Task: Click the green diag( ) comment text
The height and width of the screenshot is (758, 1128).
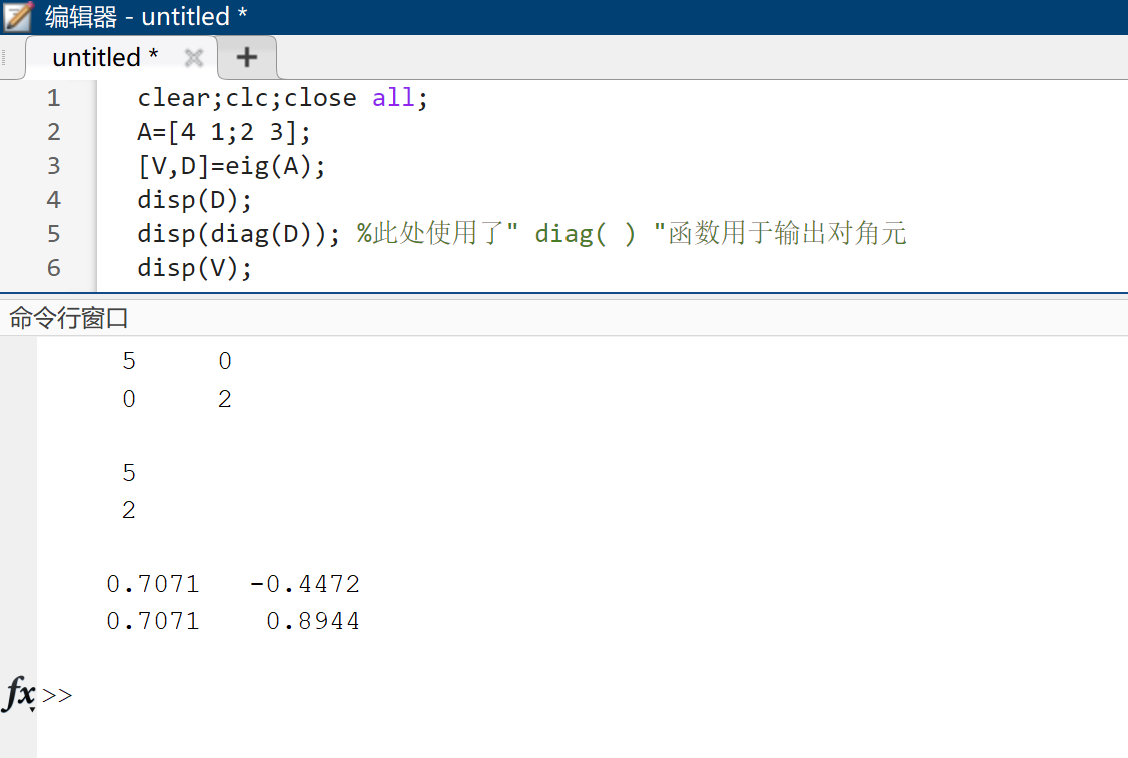Action: click(x=585, y=234)
